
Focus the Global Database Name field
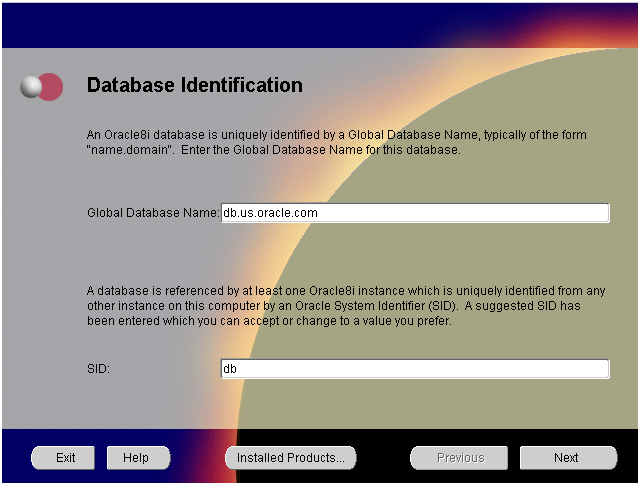tap(415, 213)
